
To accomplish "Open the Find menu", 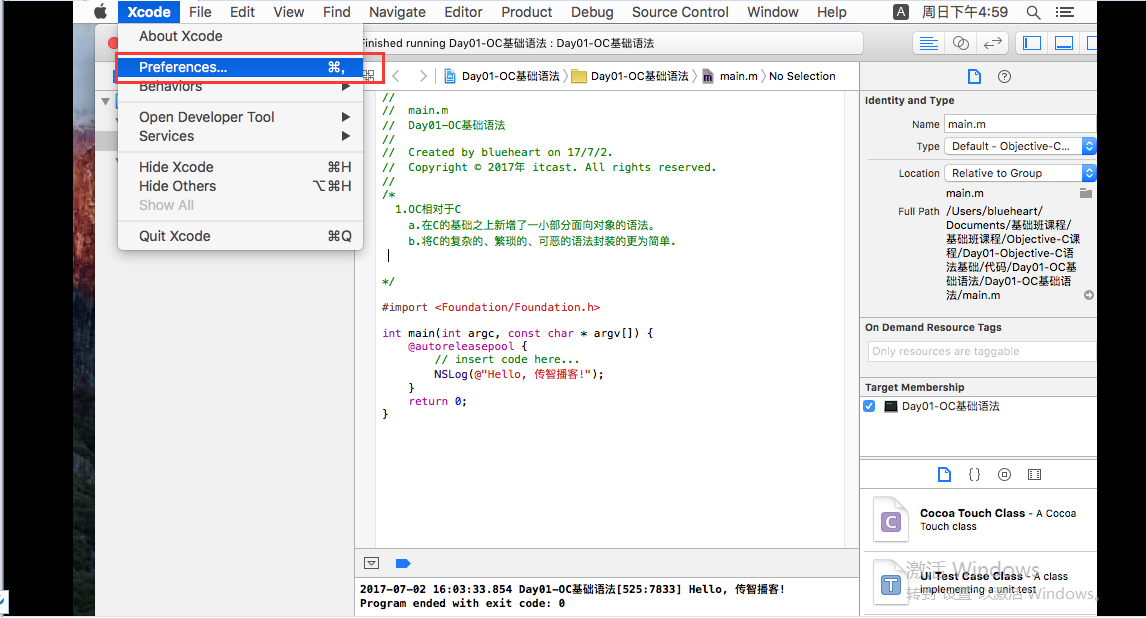I will [x=336, y=12].
